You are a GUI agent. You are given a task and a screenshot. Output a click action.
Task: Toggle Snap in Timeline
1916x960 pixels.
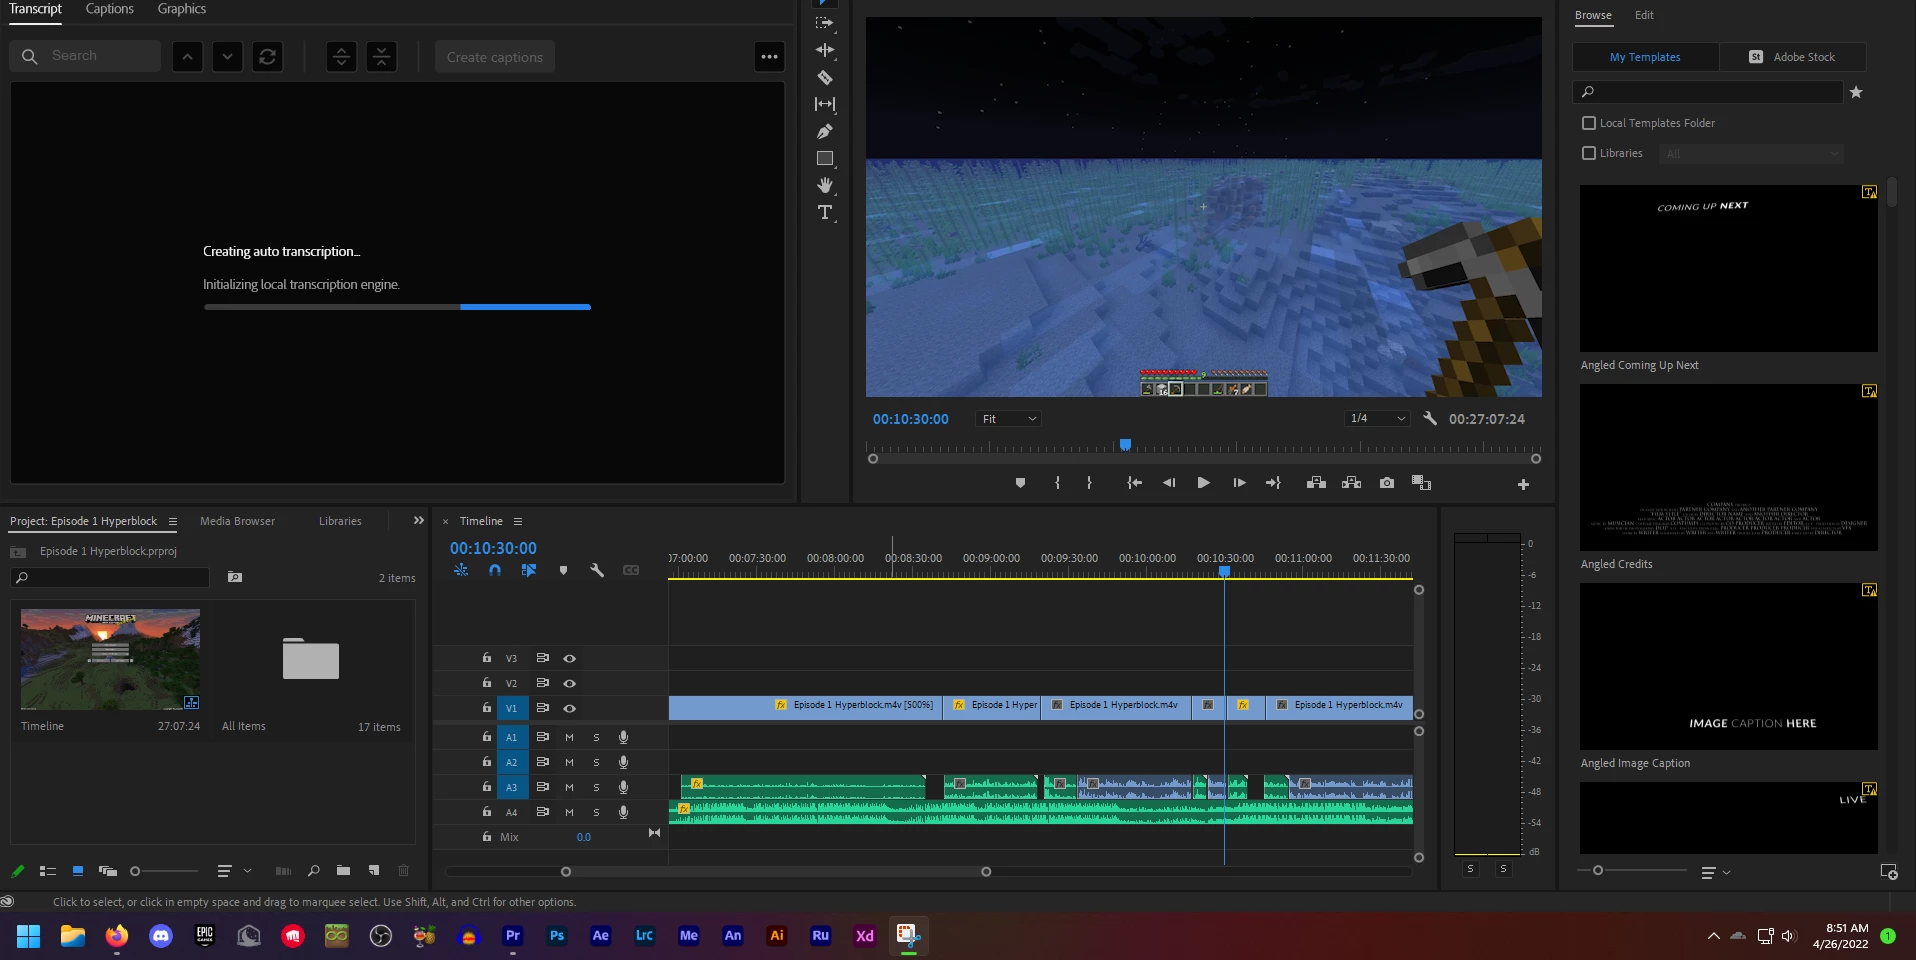(495, 570)
